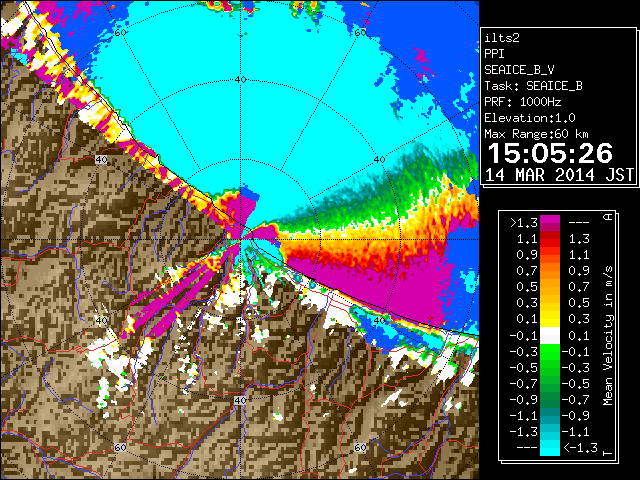Click the 'Mean Velocity in m/s' legend title
This screenshot has width=640, height=480.
pos(608,335)
